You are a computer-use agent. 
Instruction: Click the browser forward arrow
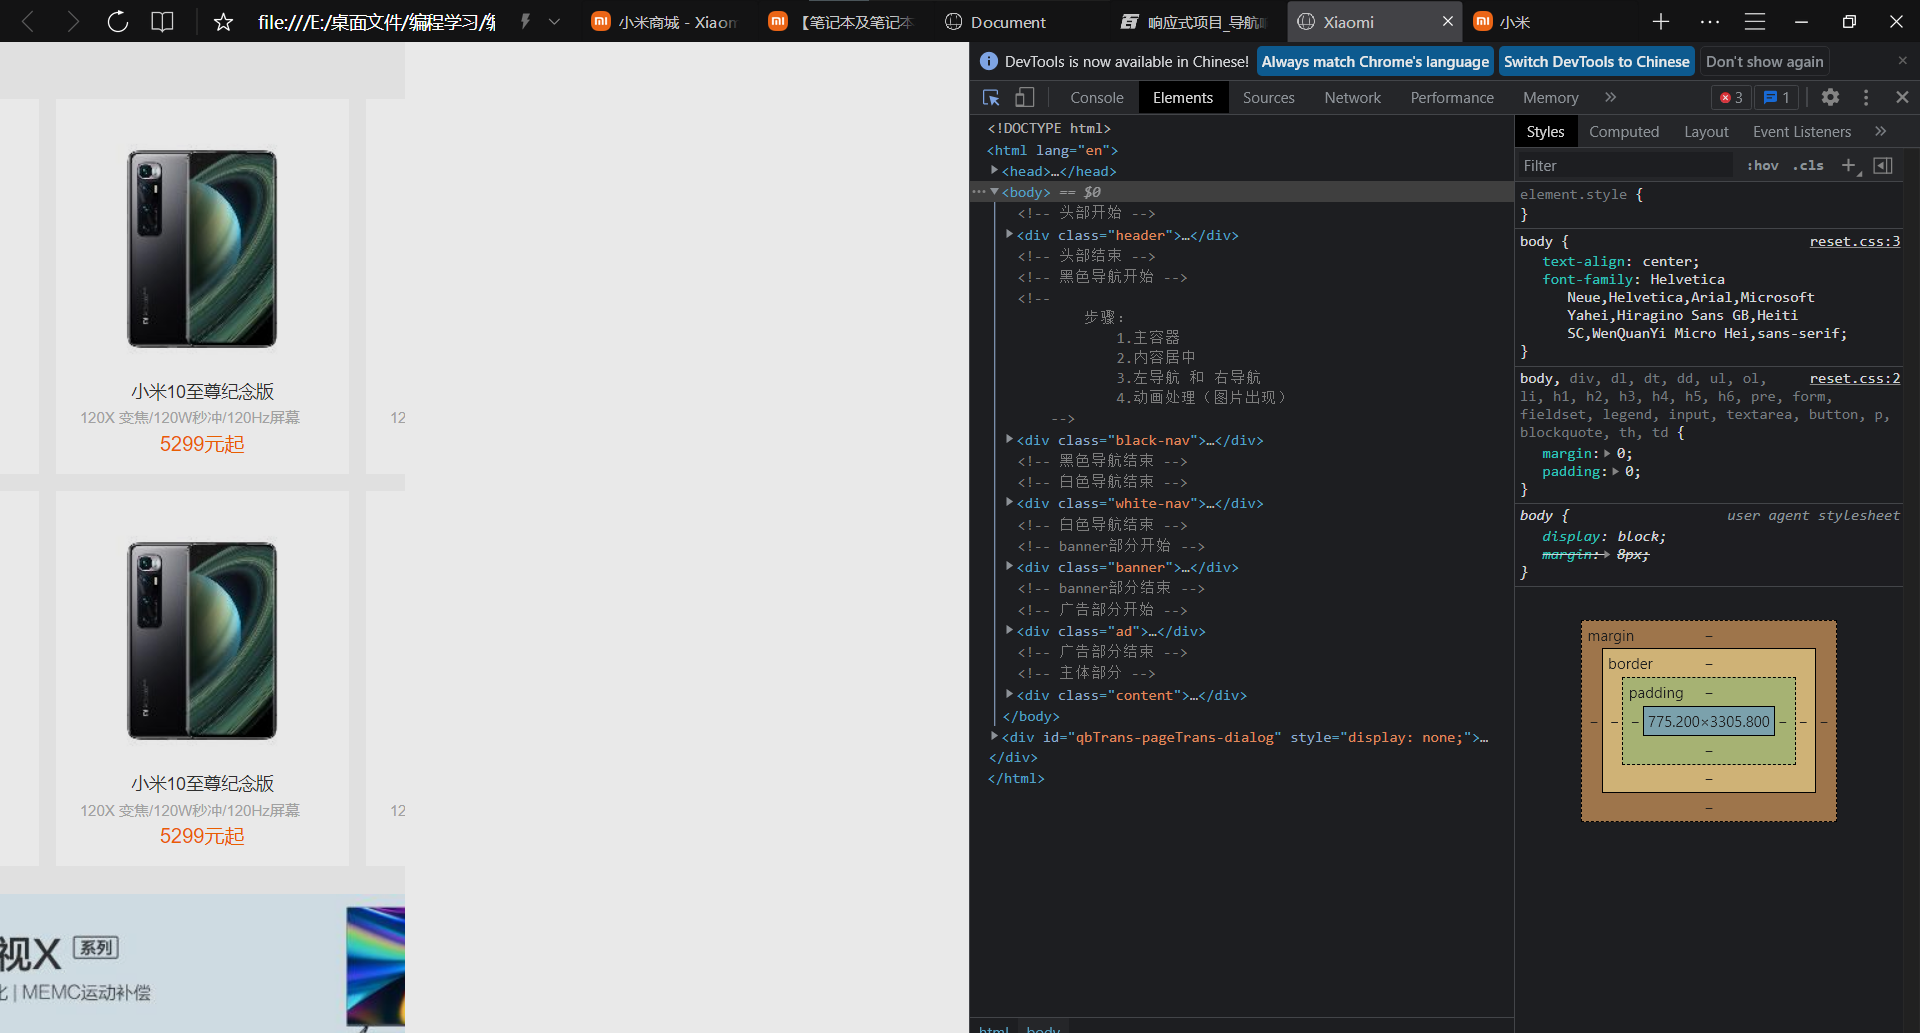tap(72, 21)
